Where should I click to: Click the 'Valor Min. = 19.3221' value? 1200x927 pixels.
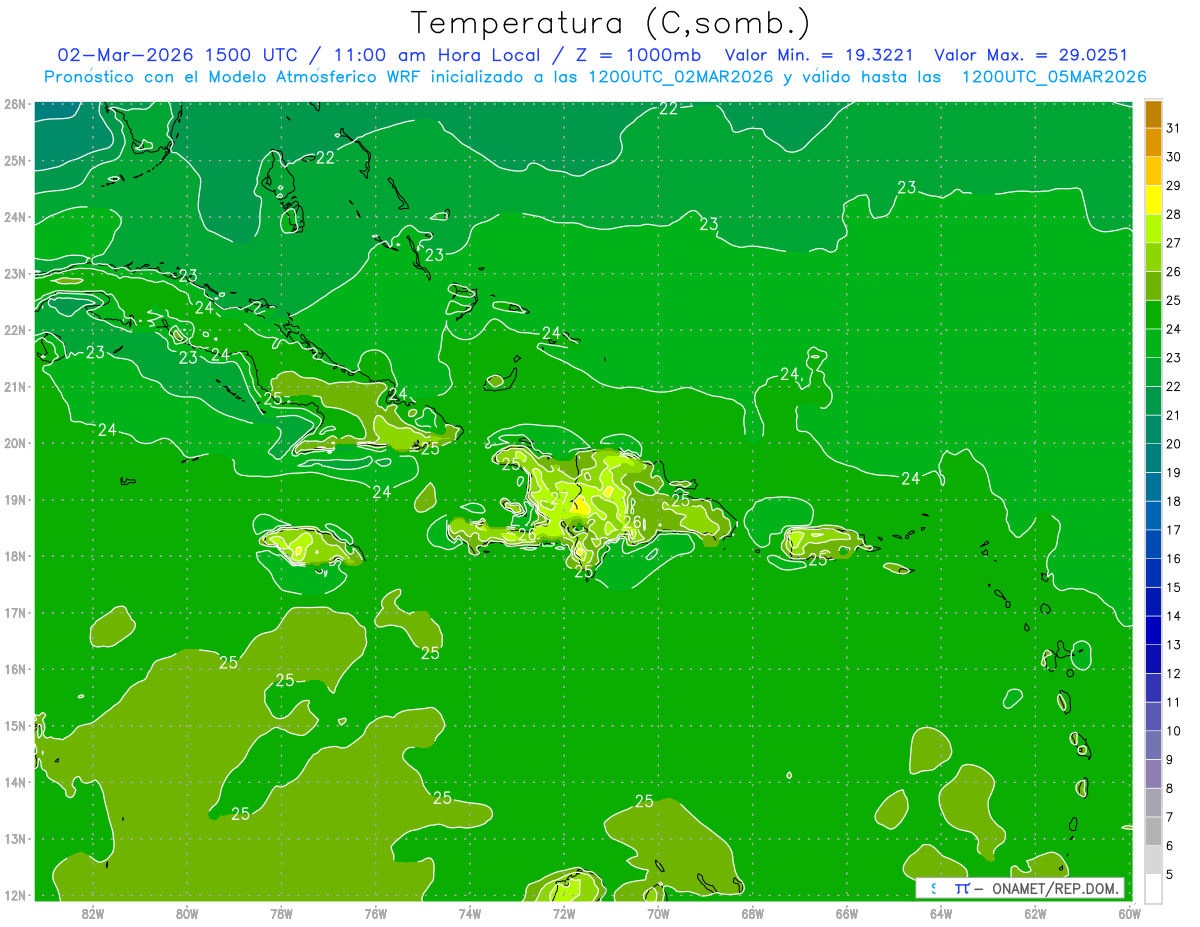821,55
